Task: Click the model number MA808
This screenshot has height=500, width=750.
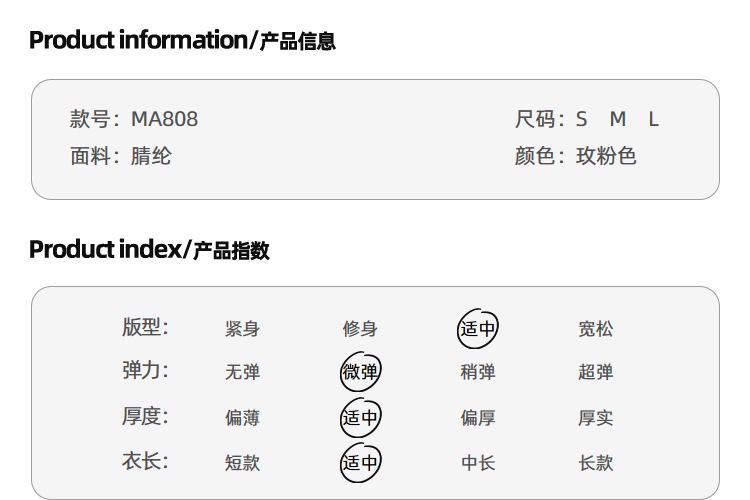Action: coord(164,119)
